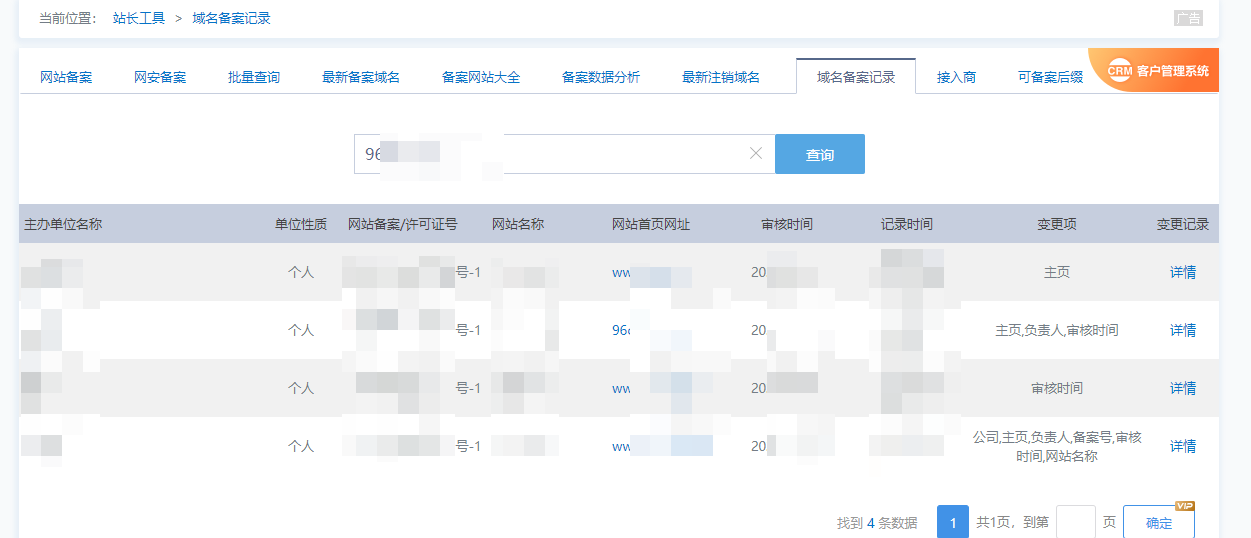Screen dimensions: 1251x538
Task: Click the 找到 4 条数据 result count
Action: [877, 523]
